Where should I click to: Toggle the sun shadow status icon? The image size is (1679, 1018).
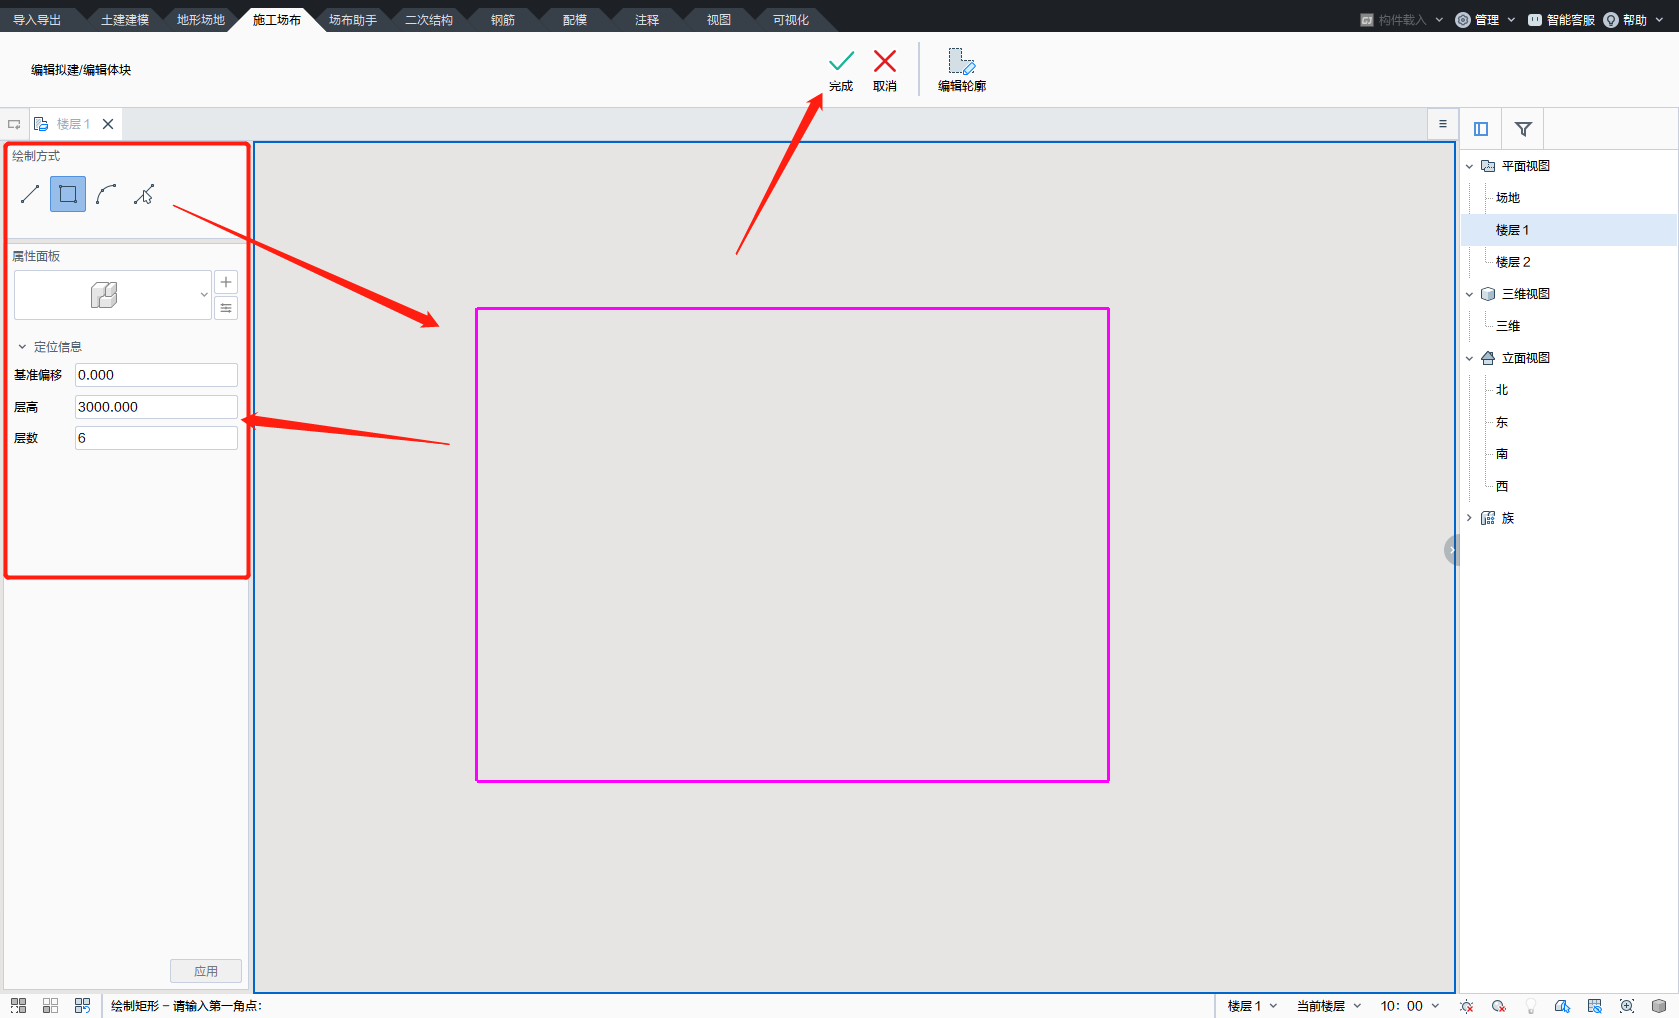point(1466,1006)
